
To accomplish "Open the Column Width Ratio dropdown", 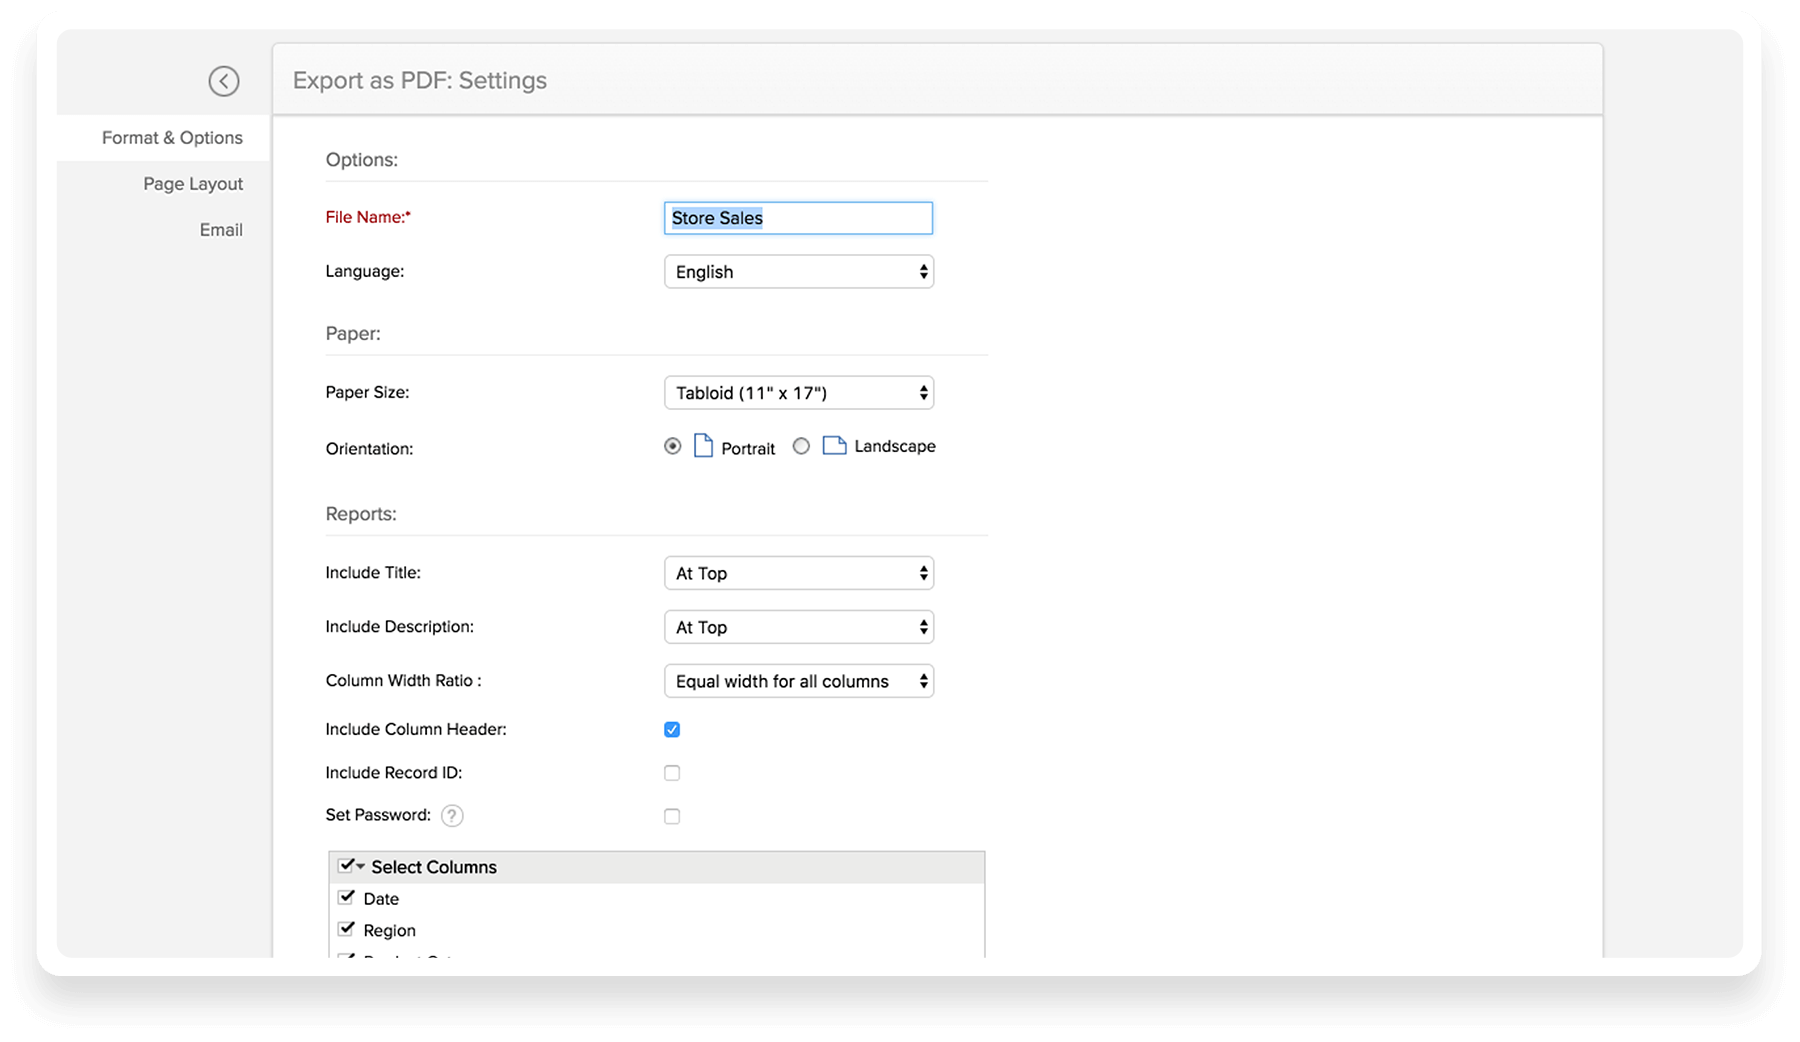I will (798, 681).
